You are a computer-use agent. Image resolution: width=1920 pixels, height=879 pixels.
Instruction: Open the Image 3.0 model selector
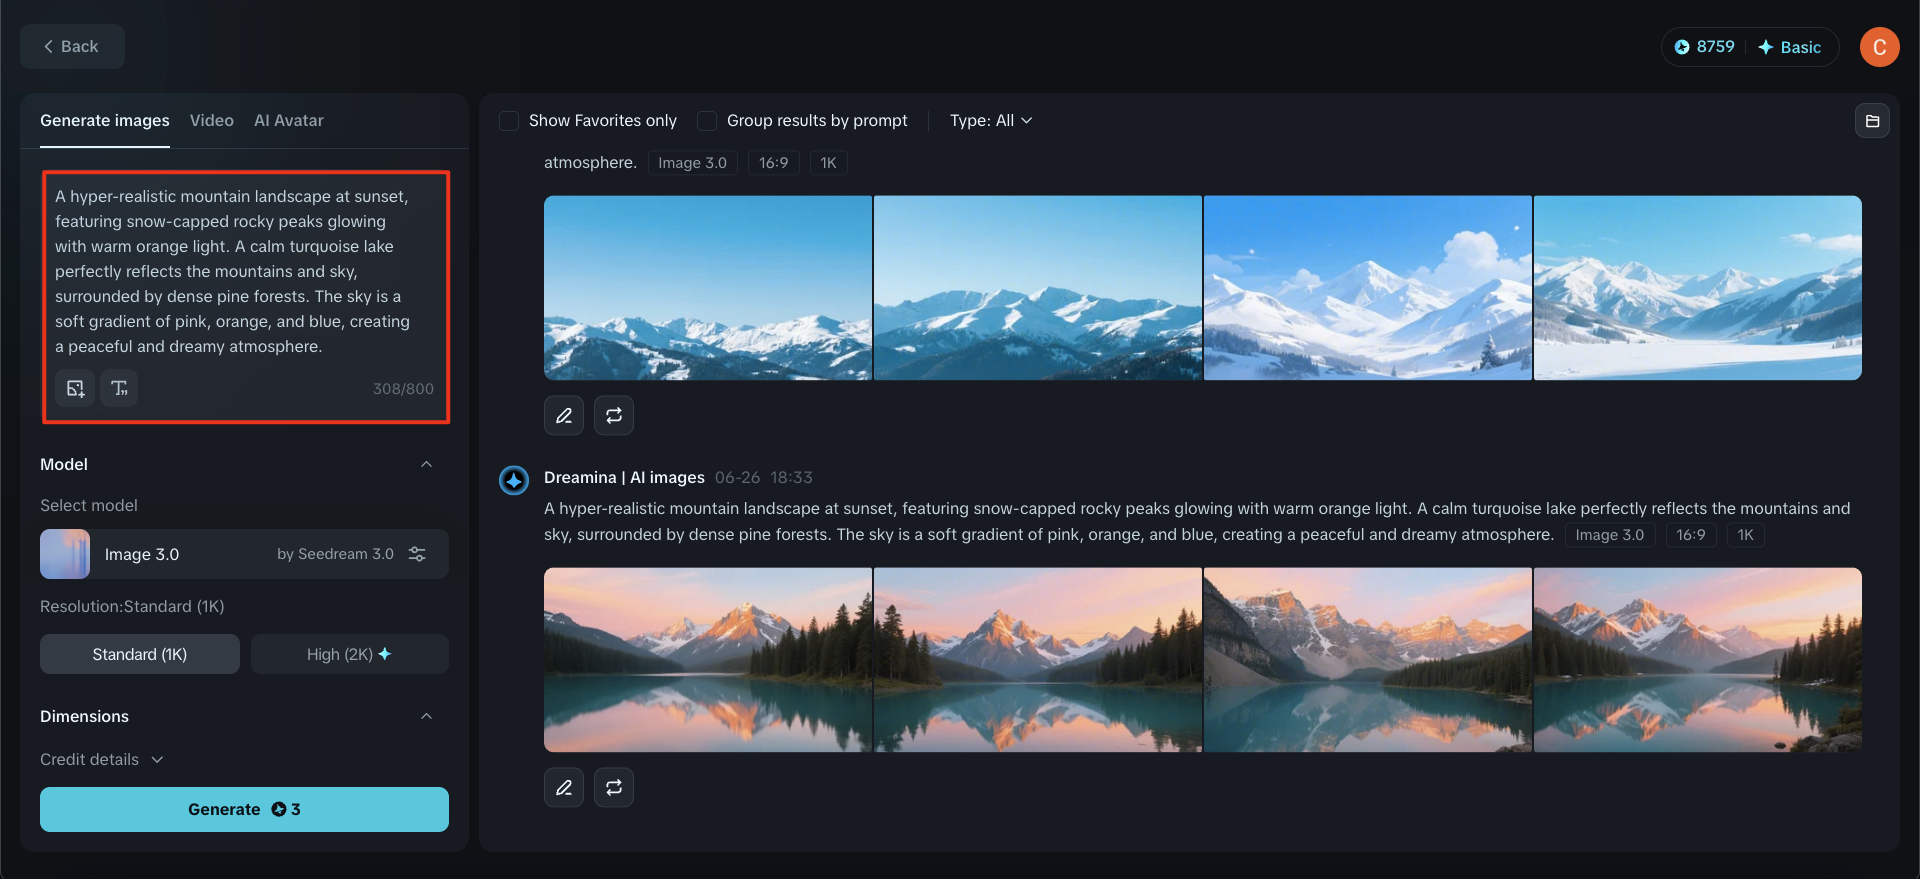244,554
